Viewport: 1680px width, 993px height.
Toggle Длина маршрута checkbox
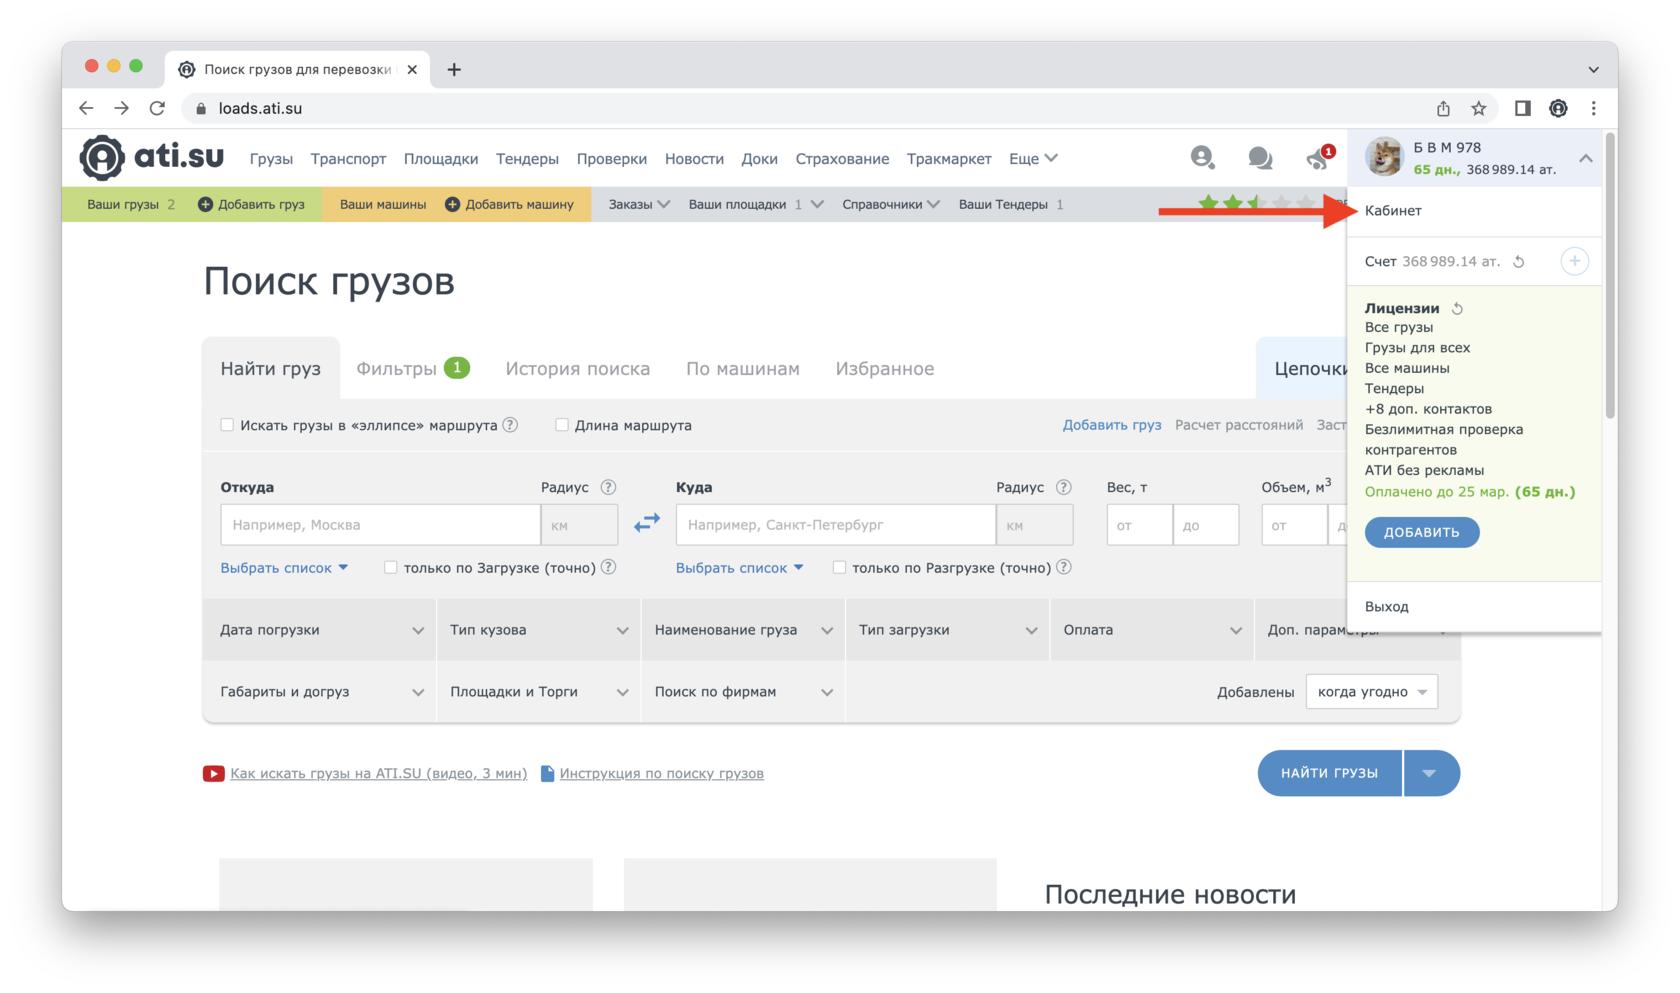562,425
